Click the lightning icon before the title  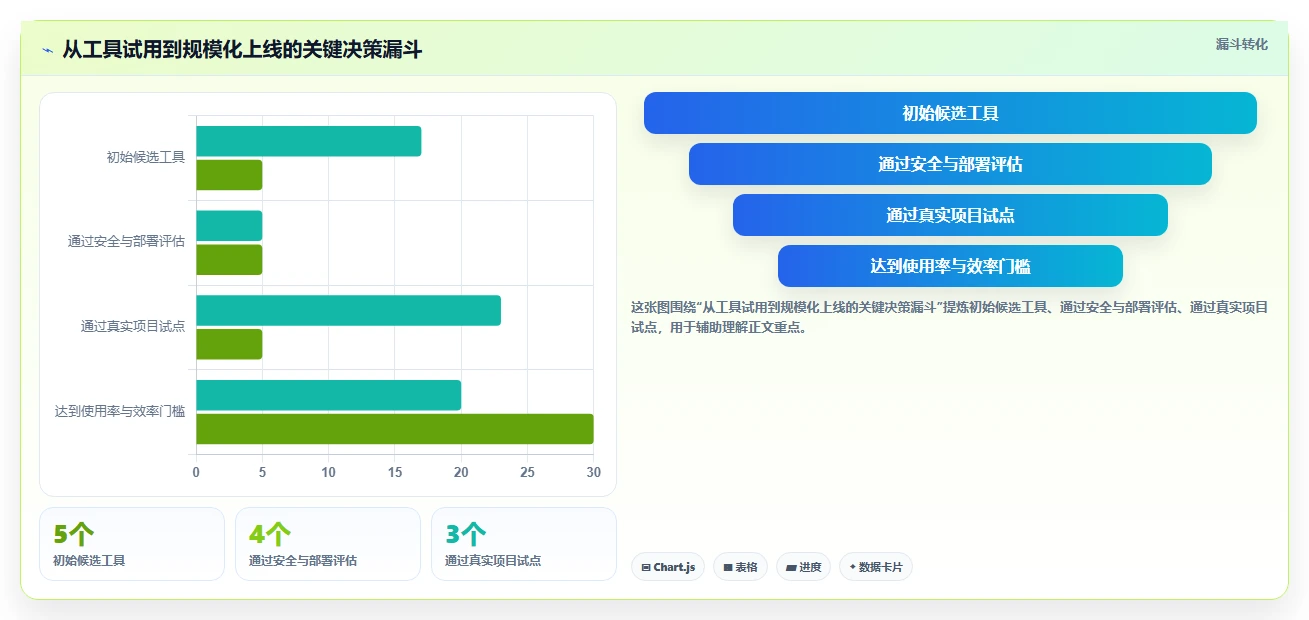click(48, 49)
